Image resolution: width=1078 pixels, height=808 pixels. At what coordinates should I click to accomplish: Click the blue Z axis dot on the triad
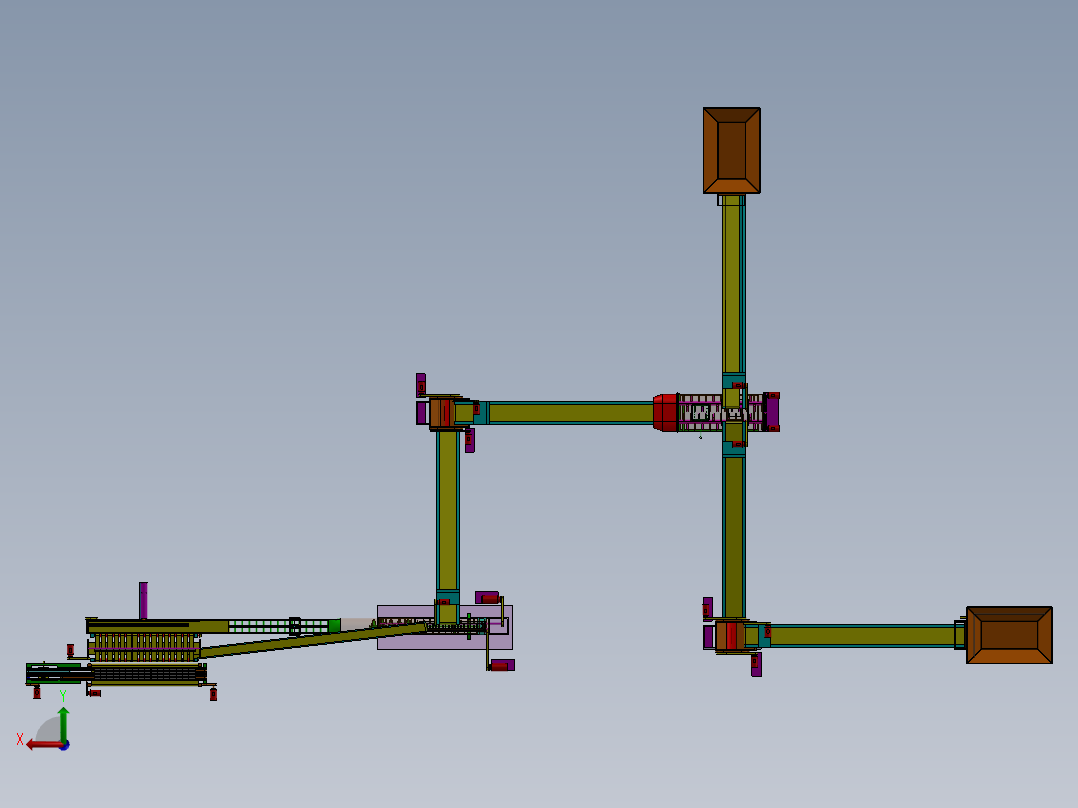pyautogui.click(x=65, y=745)
